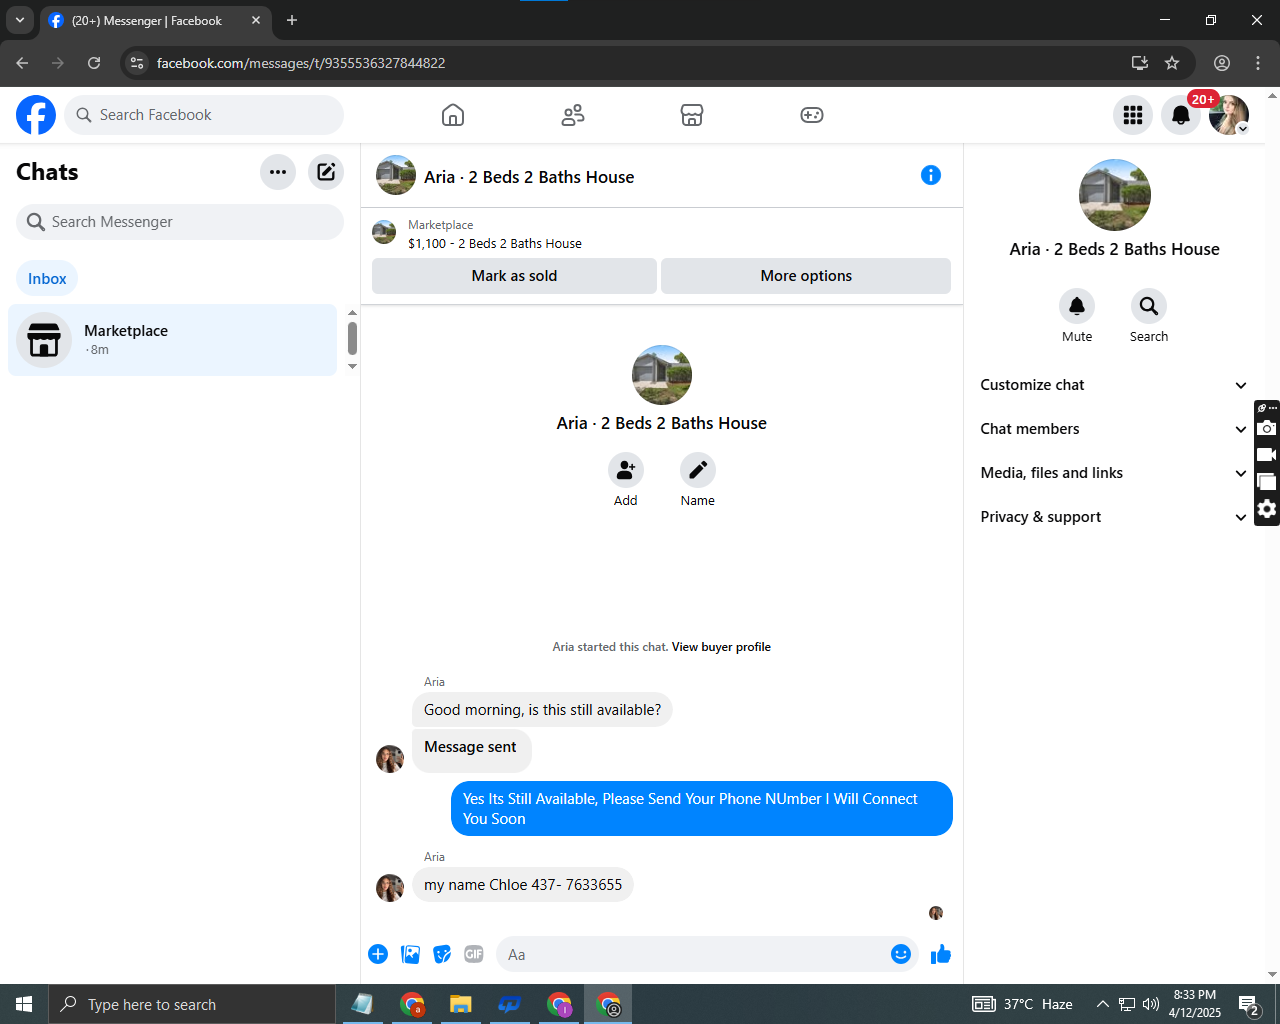Select the Inbox tab
The height and width of the screenshot is (1024, 1280).
tap(47, 279)
